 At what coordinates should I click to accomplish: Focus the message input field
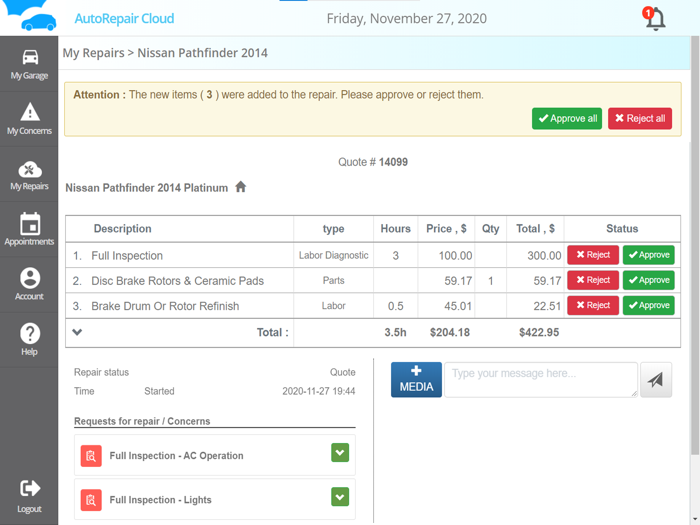click(x=541, y=380)
